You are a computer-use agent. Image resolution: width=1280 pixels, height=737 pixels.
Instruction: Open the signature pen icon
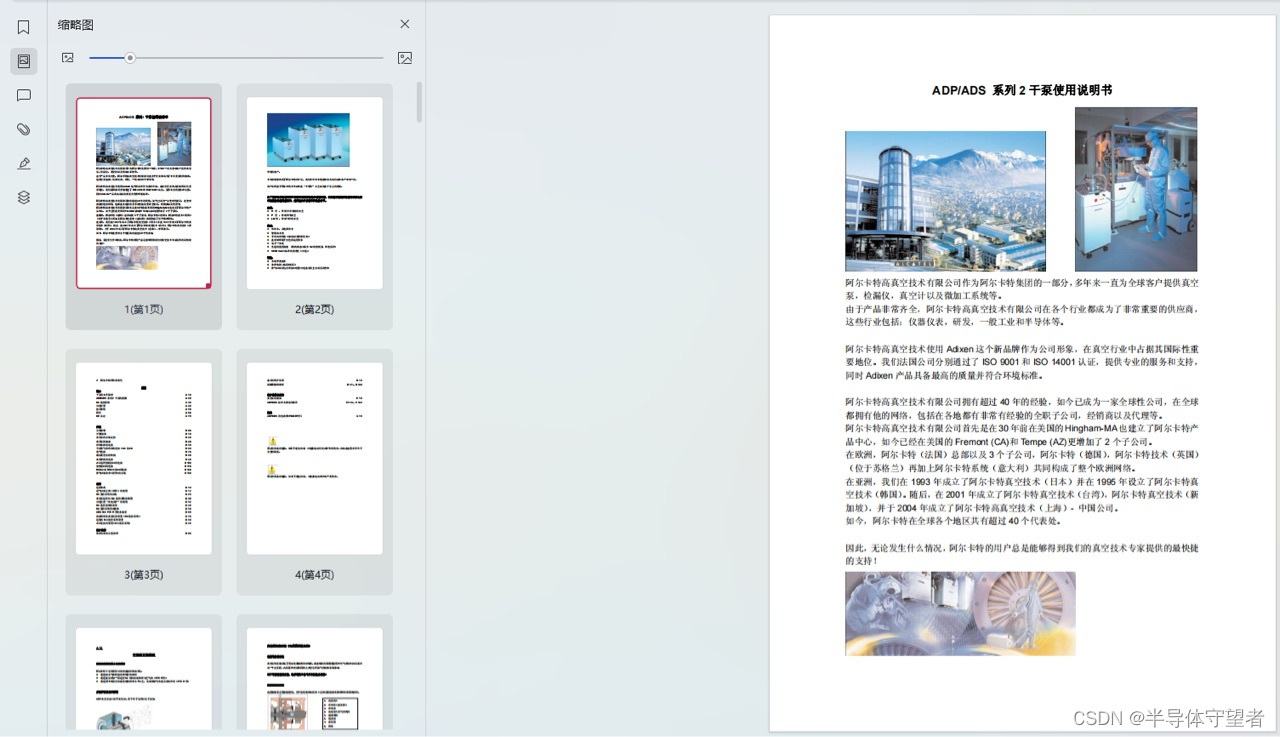[x=24, y=163]
